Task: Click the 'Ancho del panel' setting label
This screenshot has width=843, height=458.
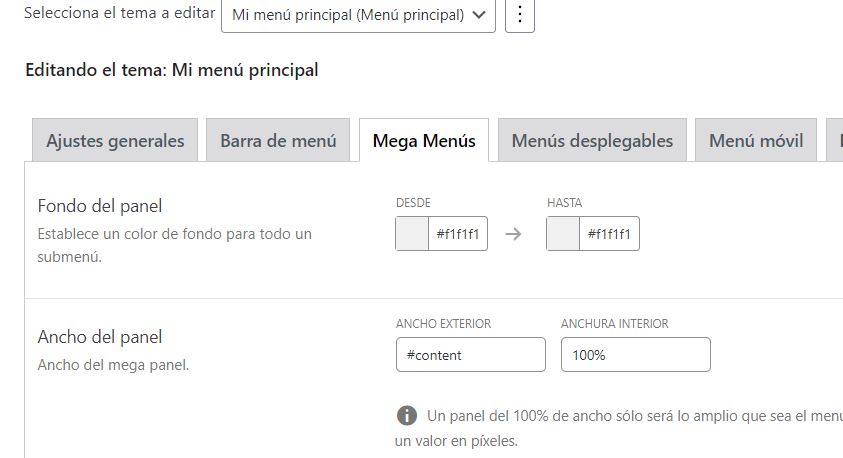Action: pyautogui.click(x=99, y=337)
